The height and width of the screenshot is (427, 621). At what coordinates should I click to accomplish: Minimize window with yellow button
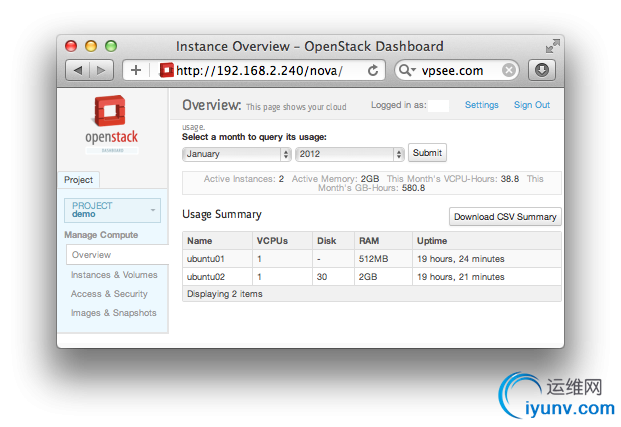[91, 46]
